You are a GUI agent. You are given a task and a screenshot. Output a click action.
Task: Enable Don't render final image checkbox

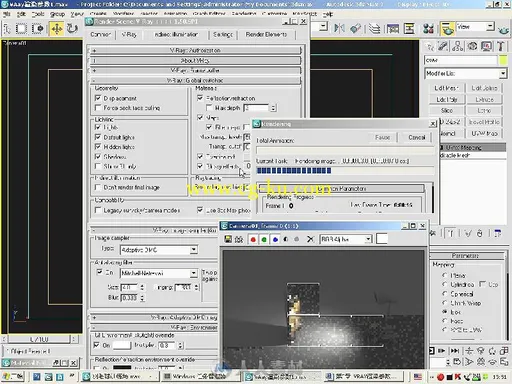point(98,187)
